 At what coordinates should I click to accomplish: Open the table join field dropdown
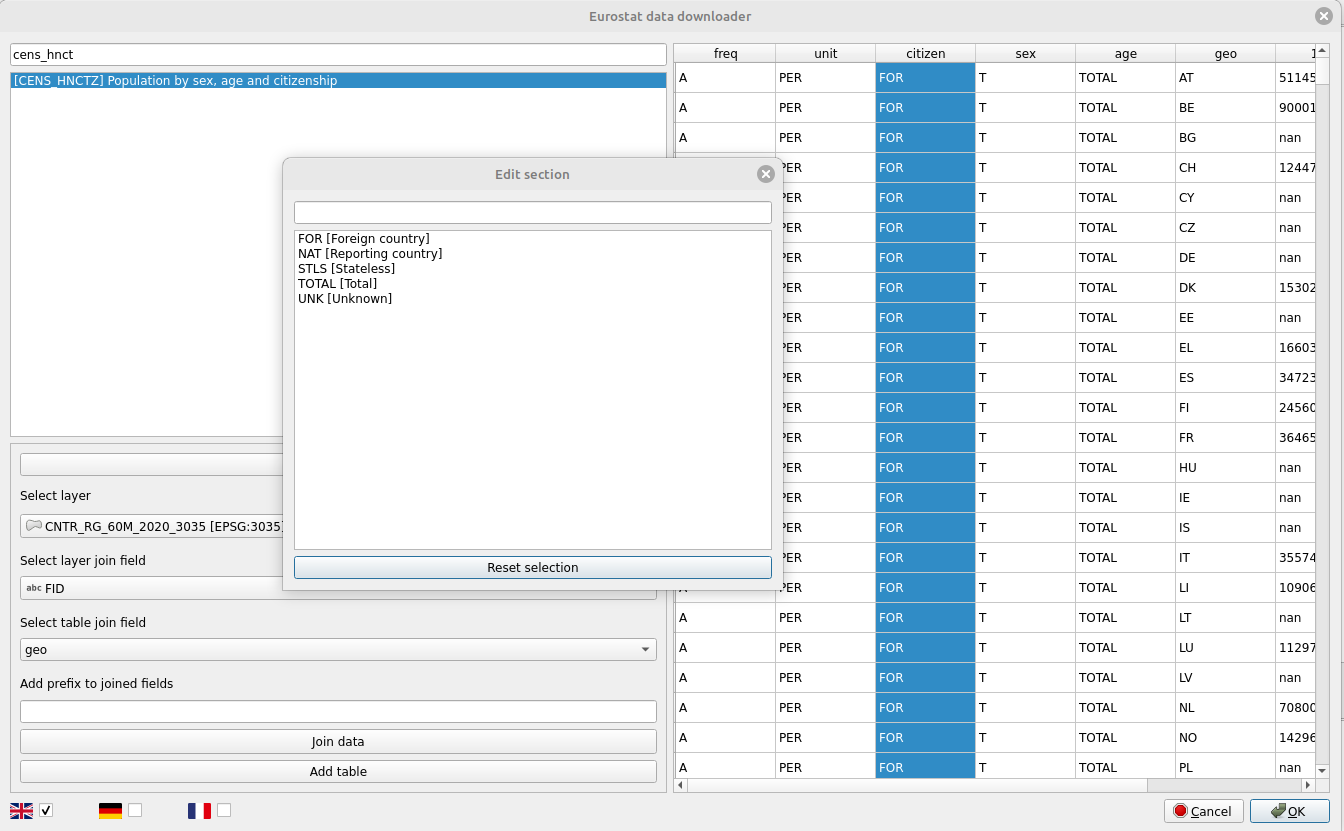click(338, 650)
